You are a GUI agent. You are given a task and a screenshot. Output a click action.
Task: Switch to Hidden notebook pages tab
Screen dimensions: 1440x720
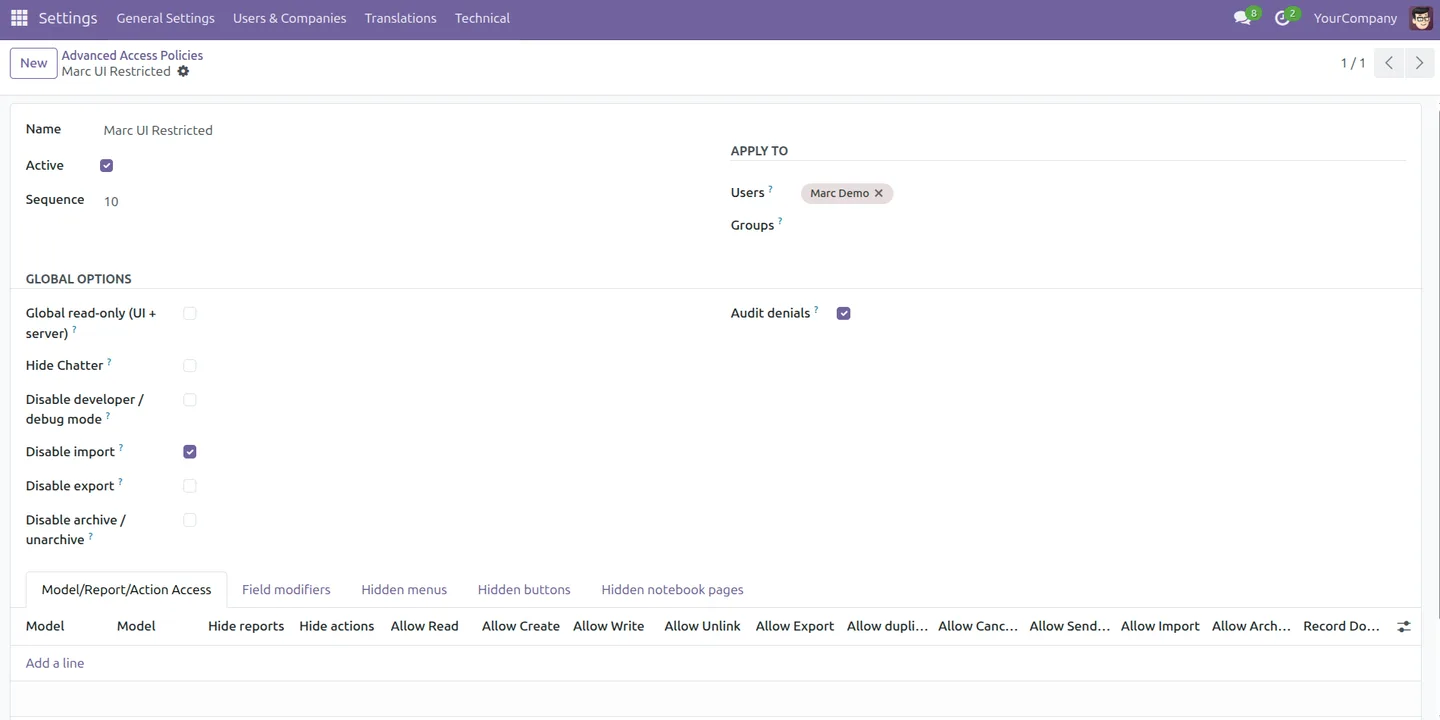tap(672, 590)
